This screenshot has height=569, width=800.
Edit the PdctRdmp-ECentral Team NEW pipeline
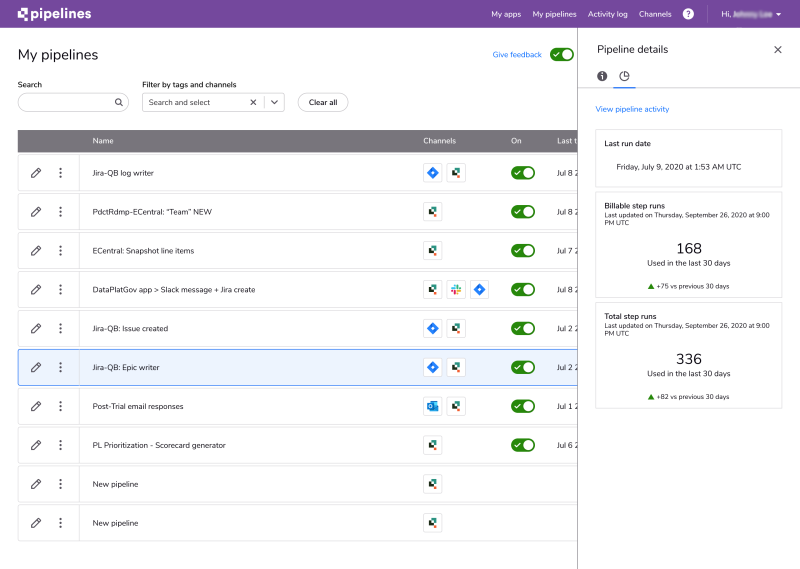[36, 212]
